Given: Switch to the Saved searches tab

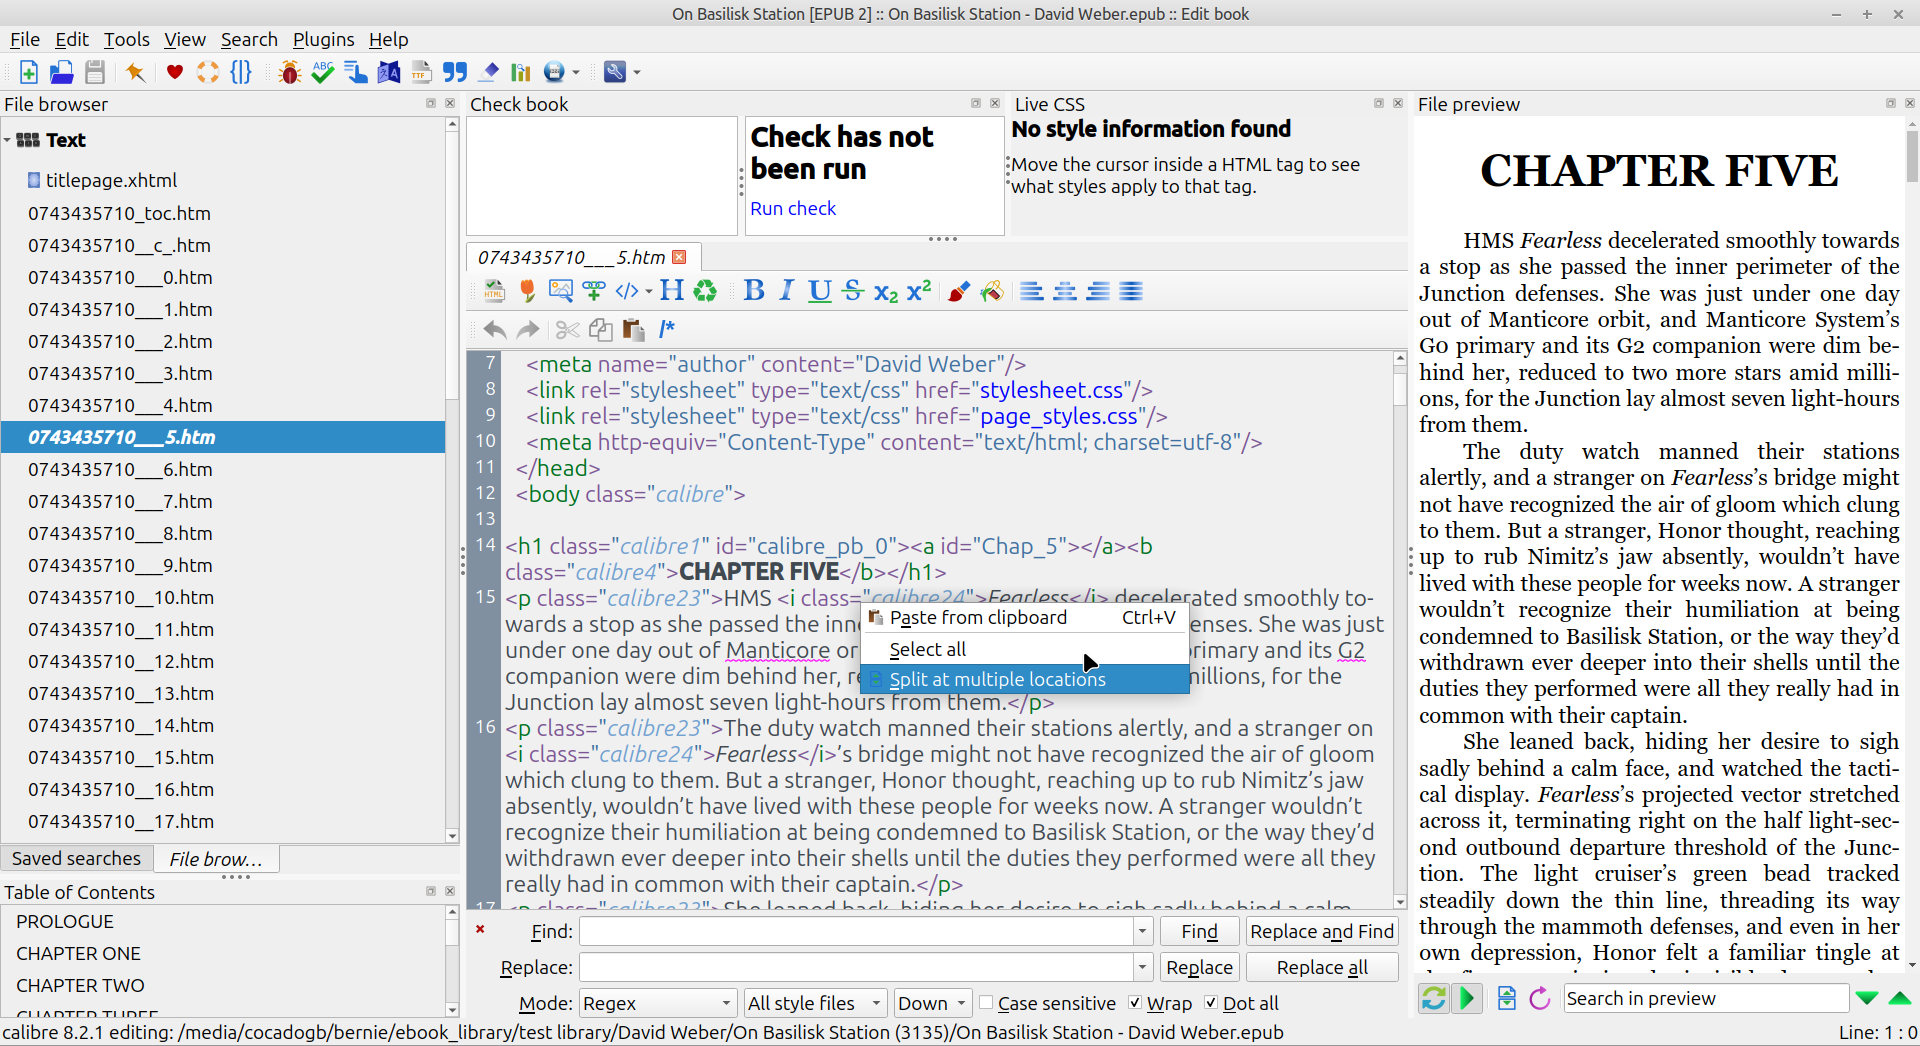Looking at the screenshot, I should tap(77, 858).
